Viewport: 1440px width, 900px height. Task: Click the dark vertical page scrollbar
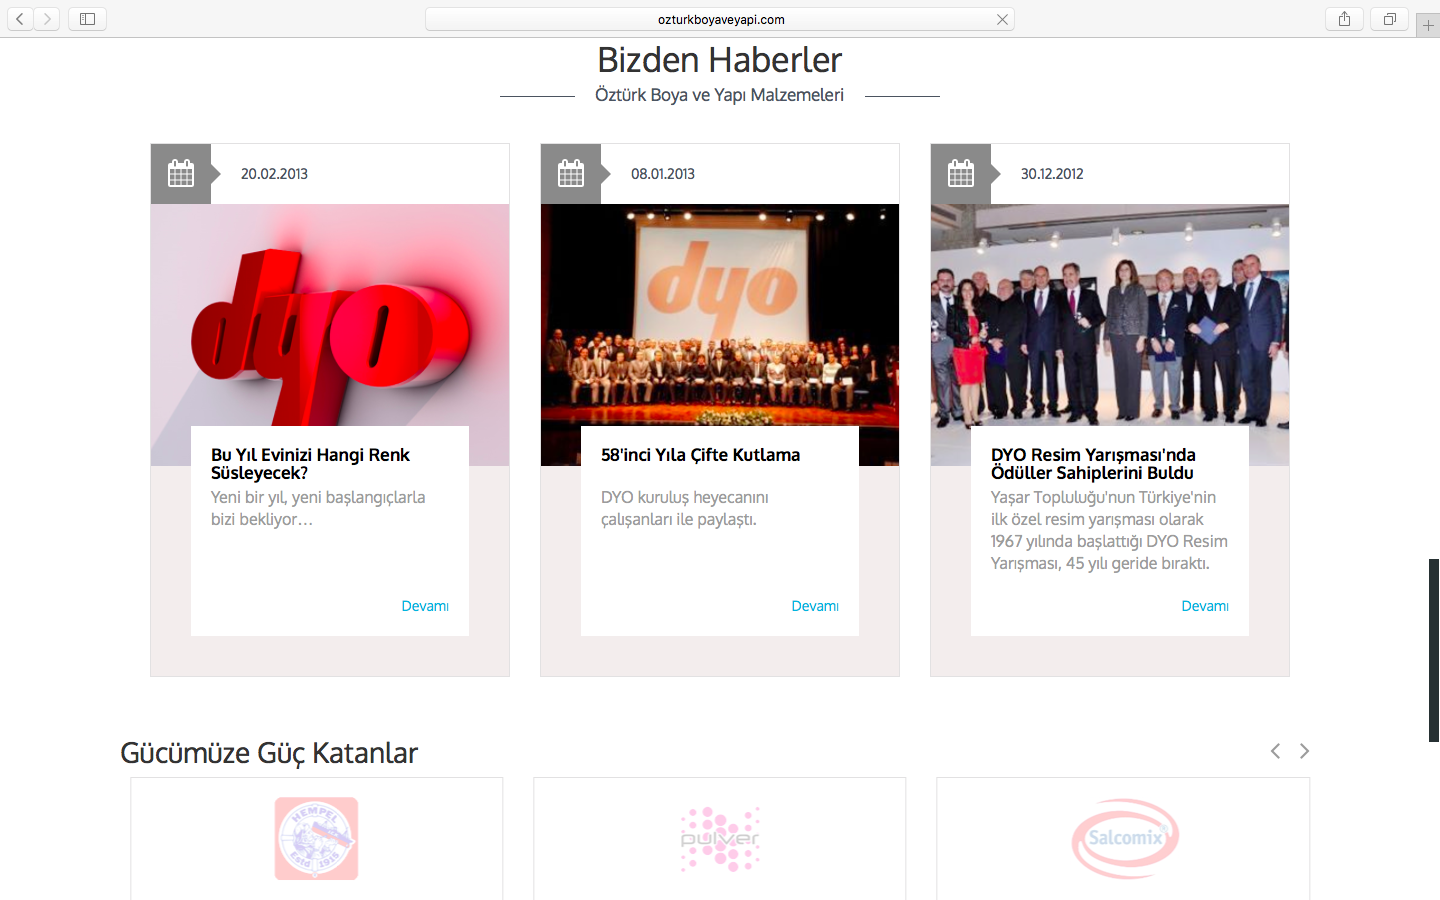coord(1434,650)
